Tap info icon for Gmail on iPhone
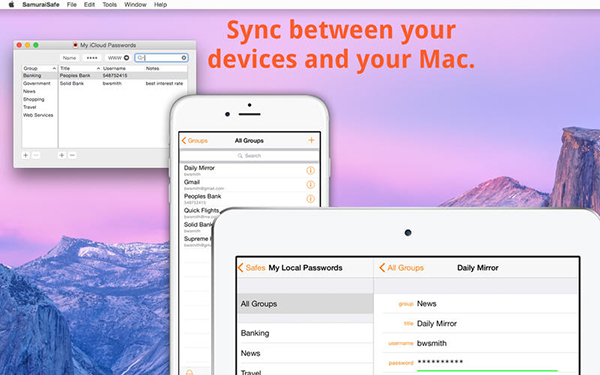600x375 pixels. click(310, 185)
